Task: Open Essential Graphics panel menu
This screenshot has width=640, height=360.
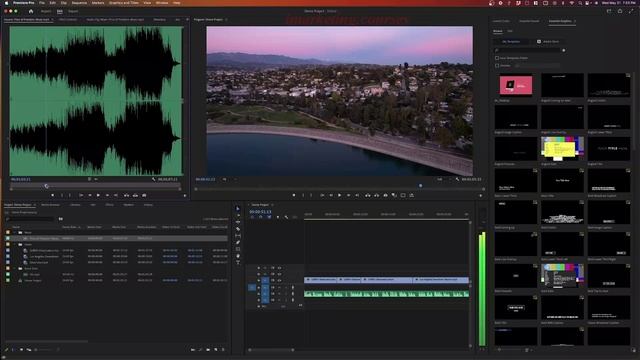Action: coord(575,21)
